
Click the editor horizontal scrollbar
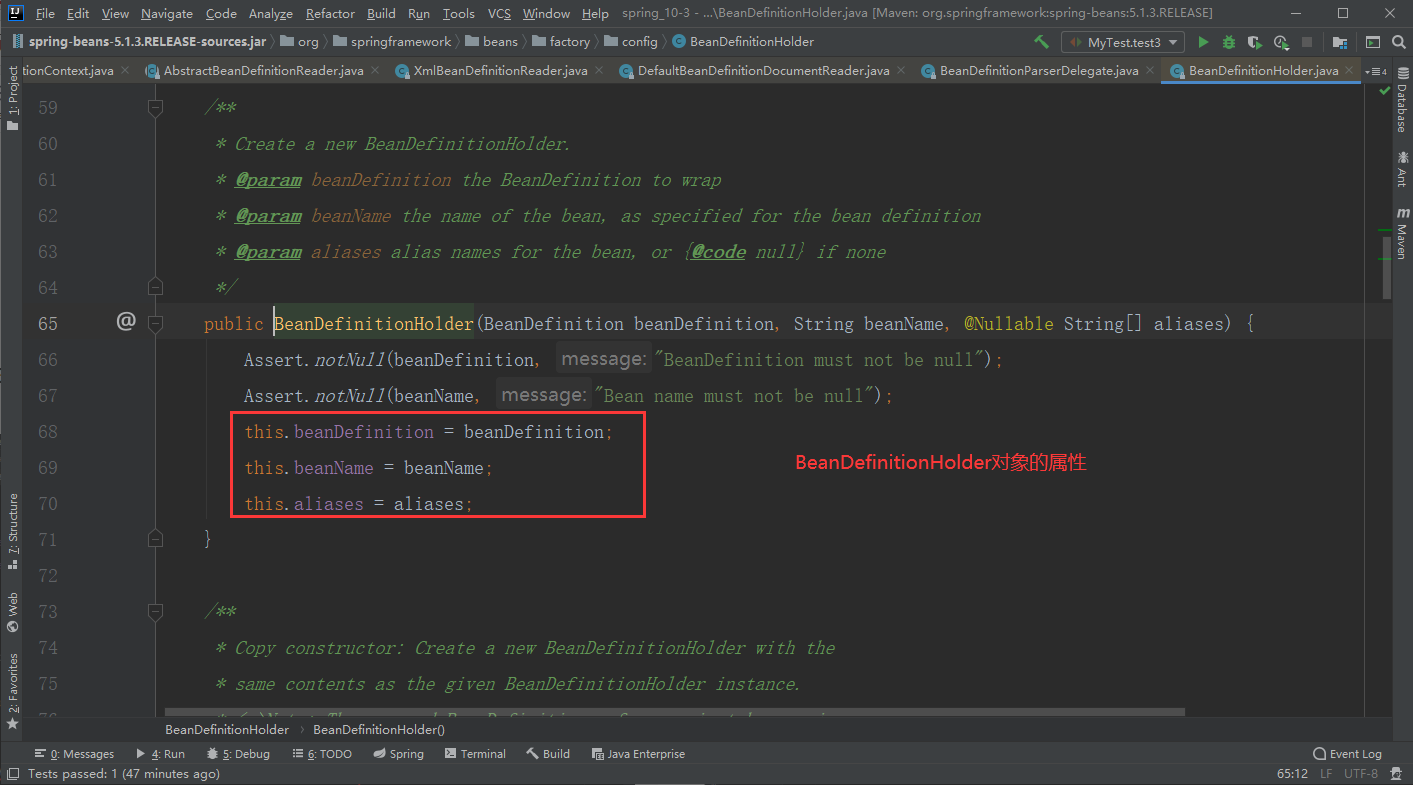(675, 713)
